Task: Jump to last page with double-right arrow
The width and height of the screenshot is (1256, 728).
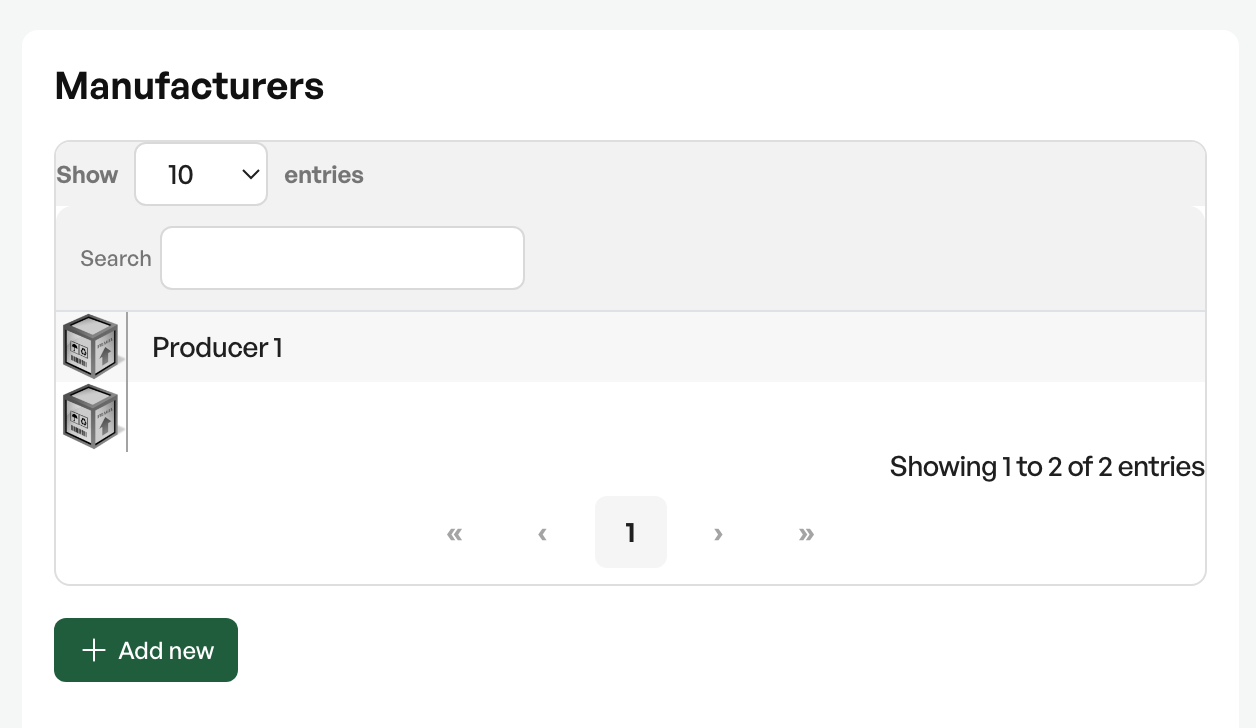Action: point(806,533)
